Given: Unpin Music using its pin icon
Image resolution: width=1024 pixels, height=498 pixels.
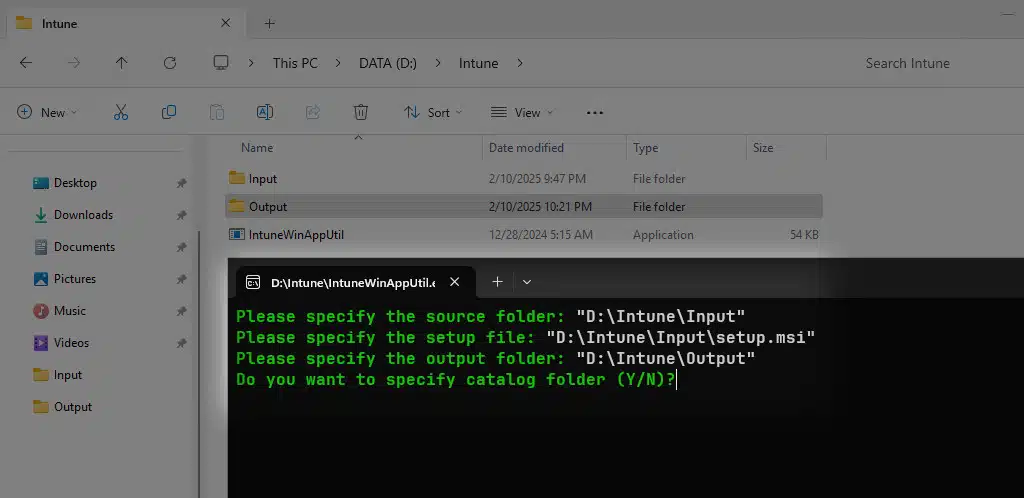Looking at the screenshot, I should pyautogui.click(x=182, y=311).
